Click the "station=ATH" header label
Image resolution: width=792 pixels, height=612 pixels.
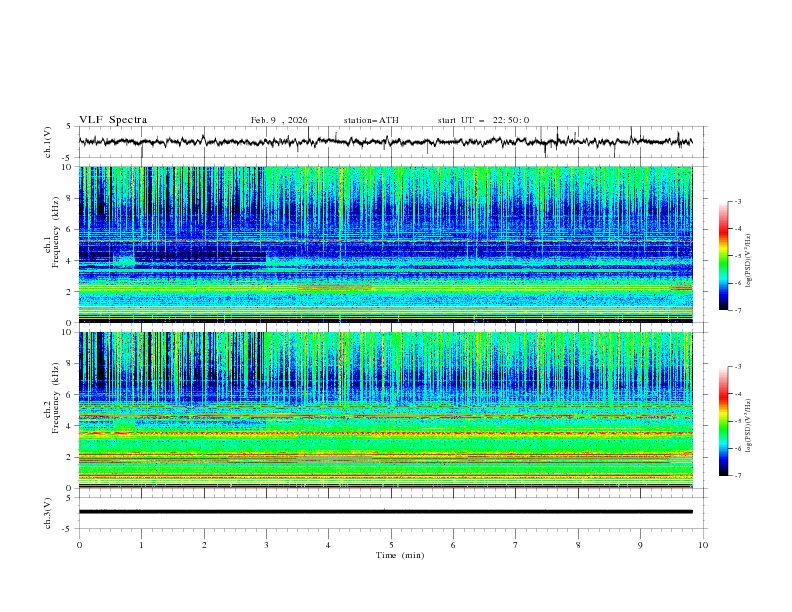click(371, 120)
